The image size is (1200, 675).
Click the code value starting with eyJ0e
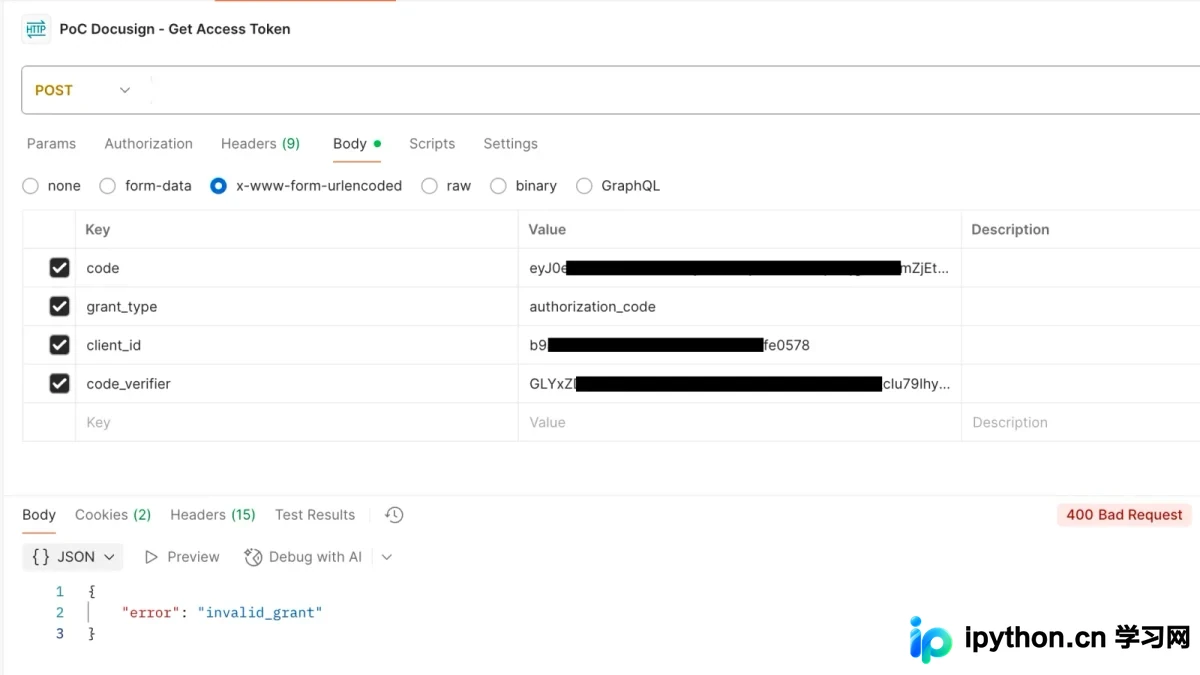739,268
